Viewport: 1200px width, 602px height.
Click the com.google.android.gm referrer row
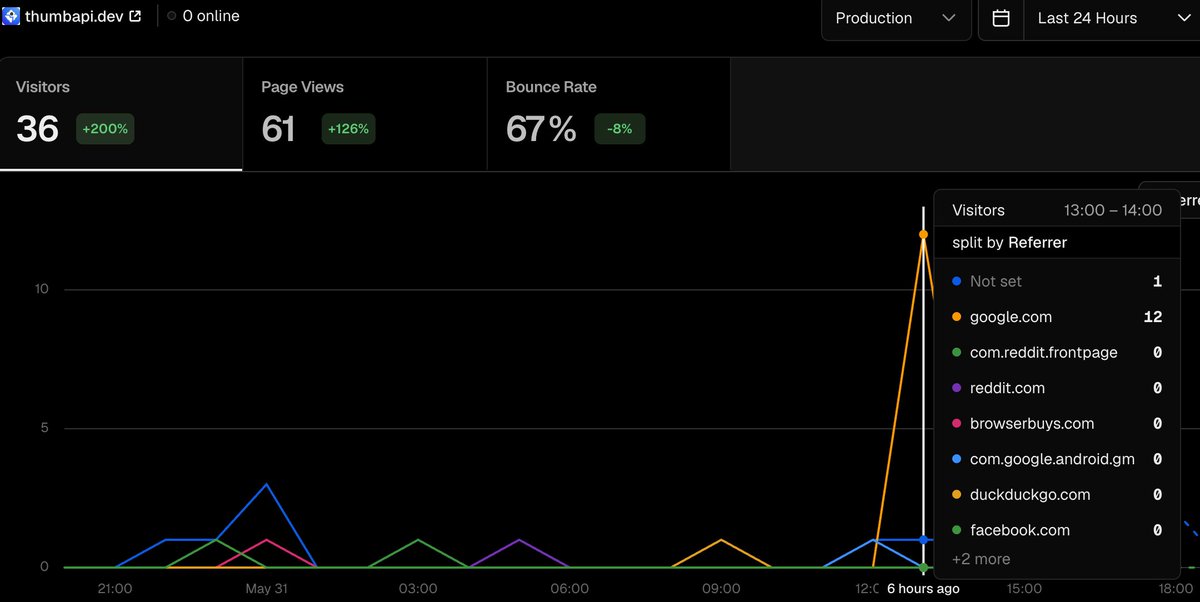[1057, 459]
